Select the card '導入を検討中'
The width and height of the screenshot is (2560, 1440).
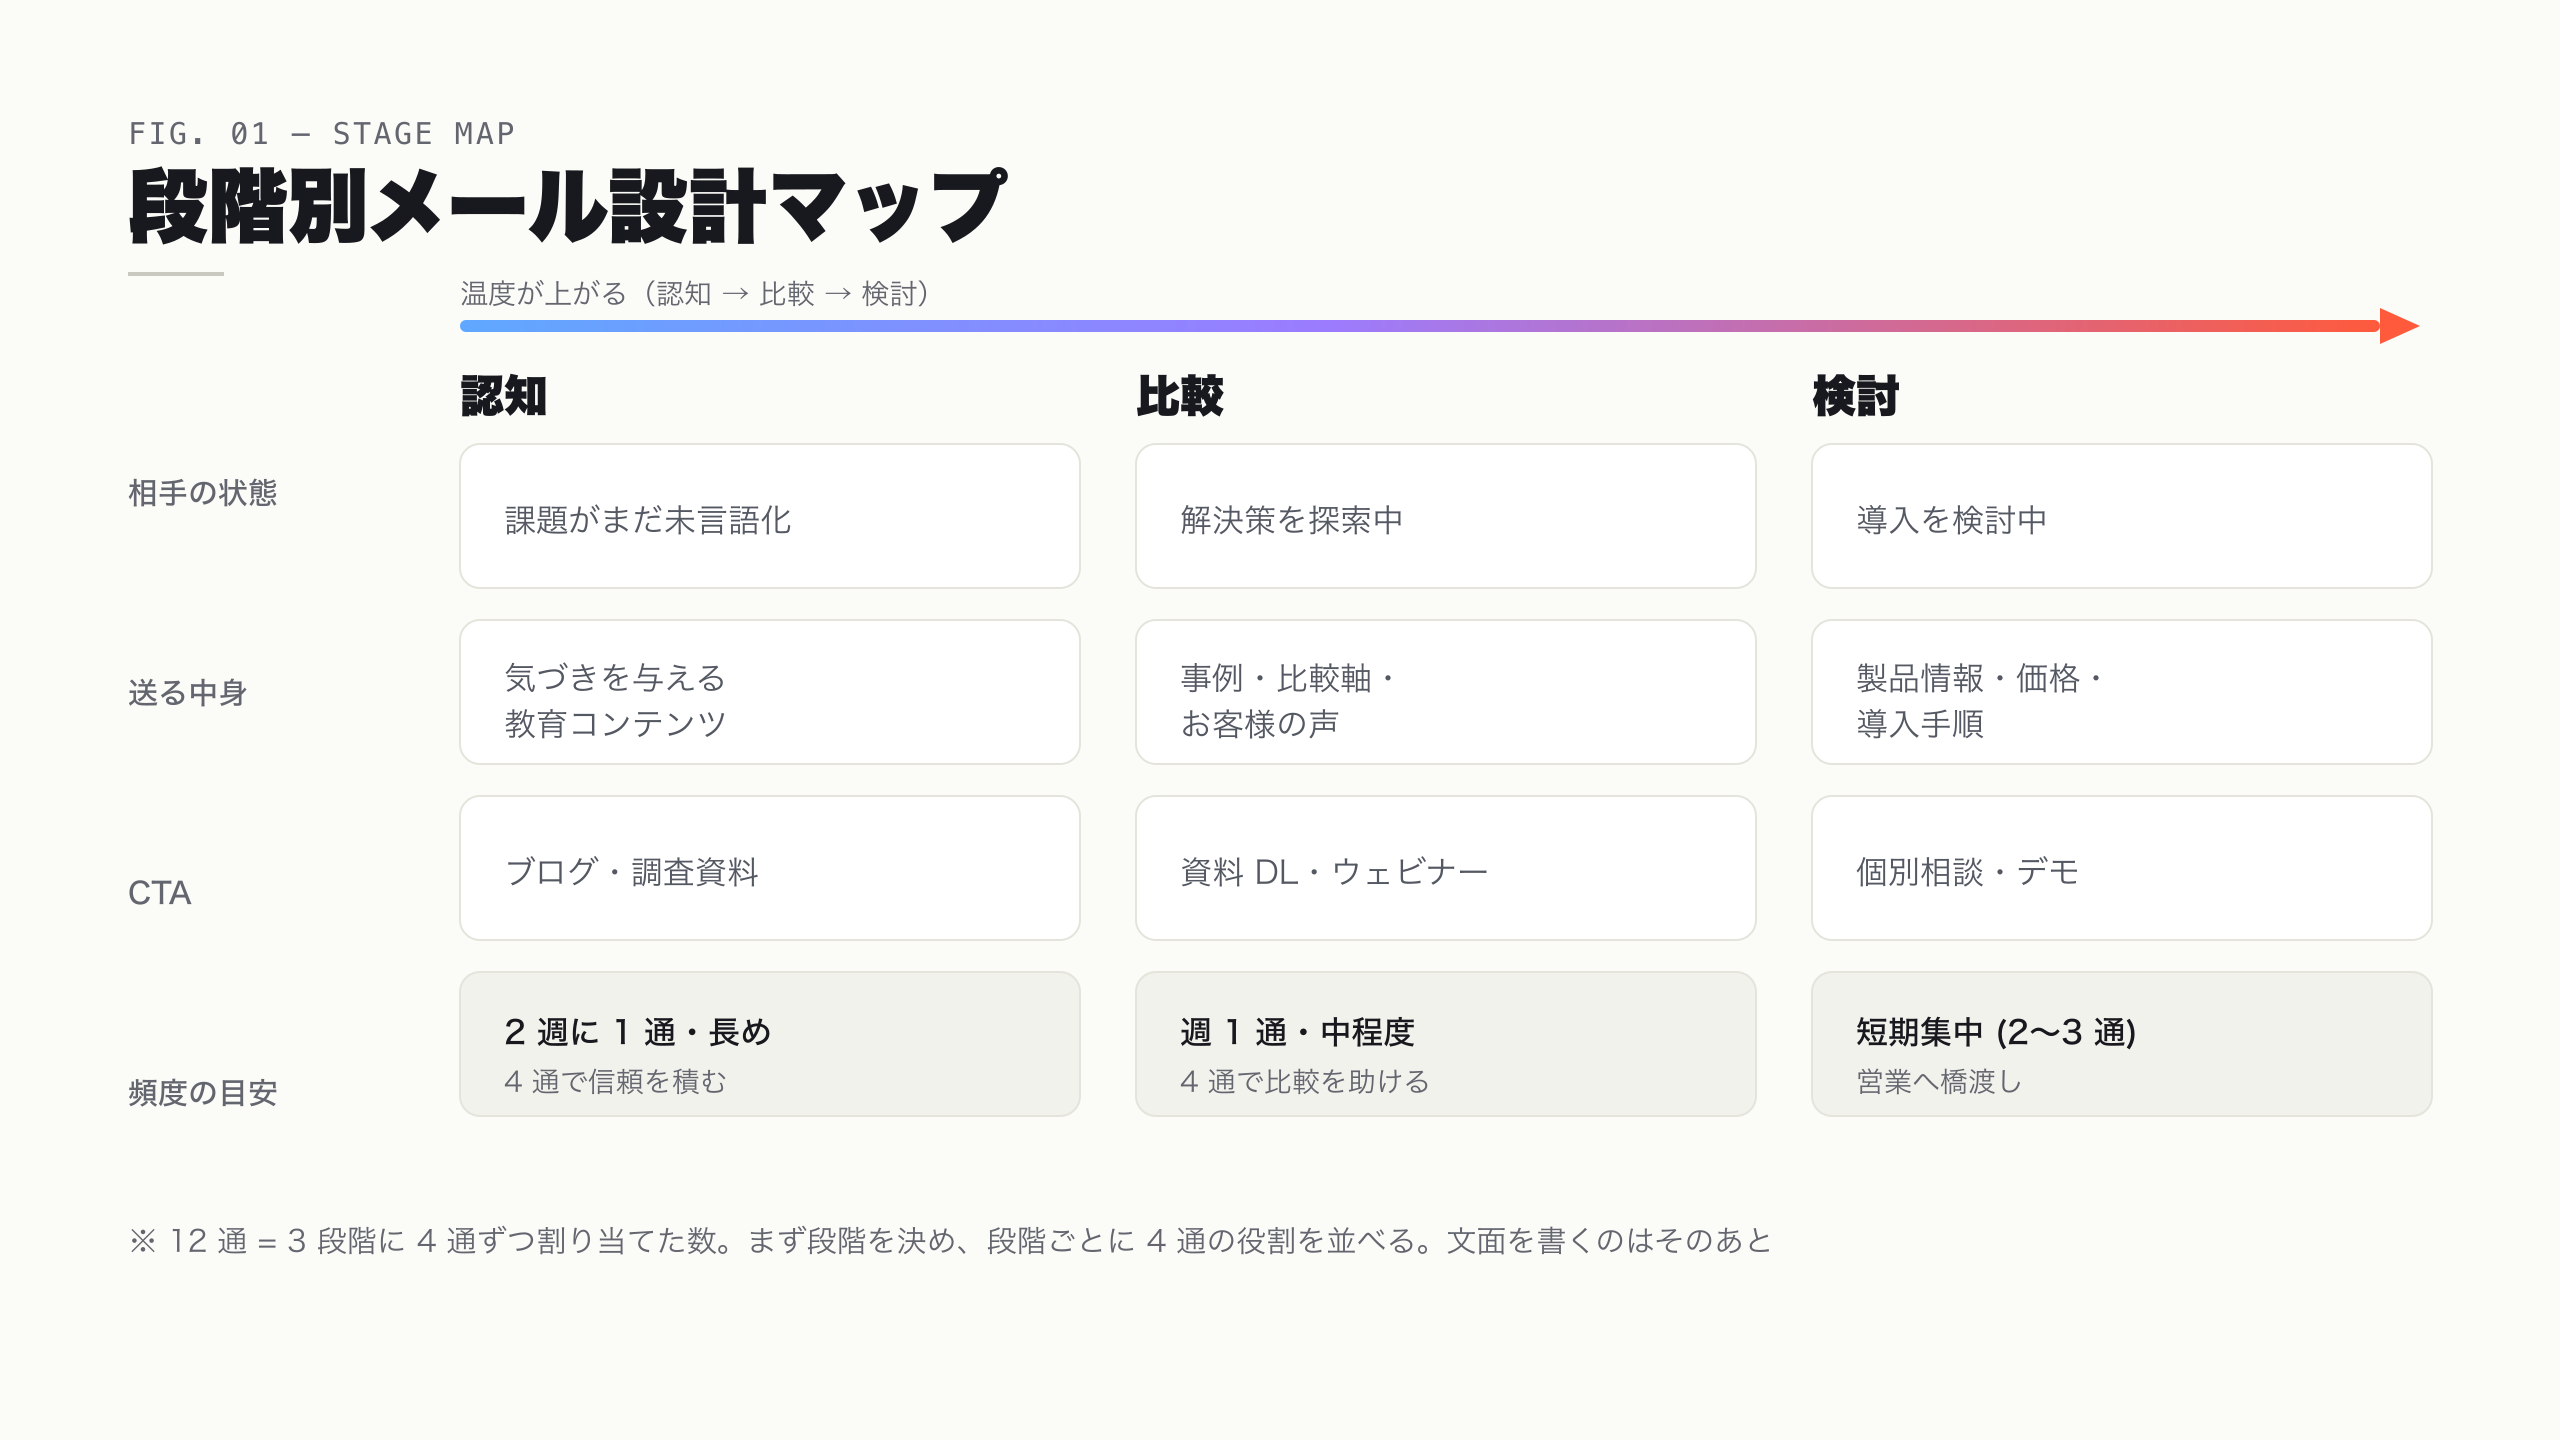[2122, 516]
